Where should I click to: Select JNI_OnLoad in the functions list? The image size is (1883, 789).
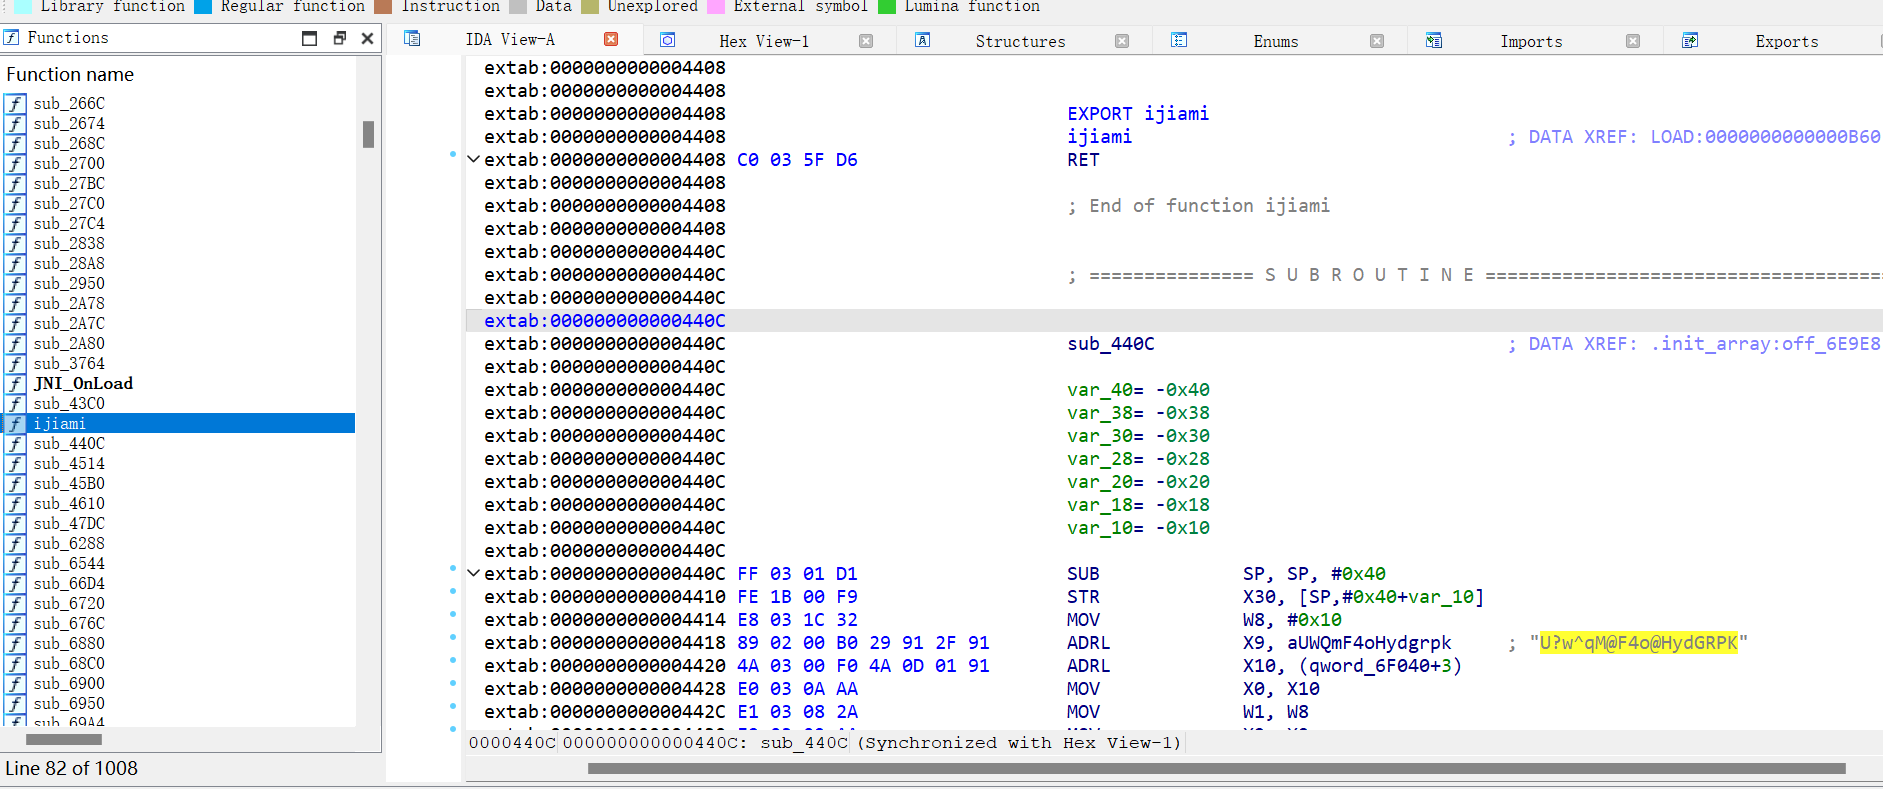coord(83,384)
